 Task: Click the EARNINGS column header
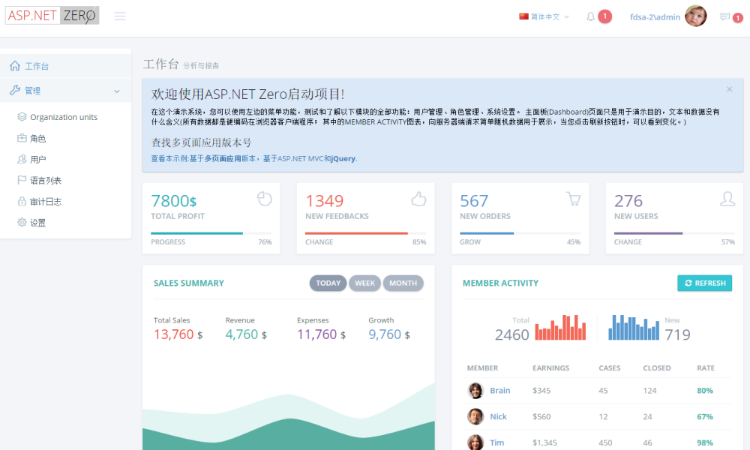551,368
